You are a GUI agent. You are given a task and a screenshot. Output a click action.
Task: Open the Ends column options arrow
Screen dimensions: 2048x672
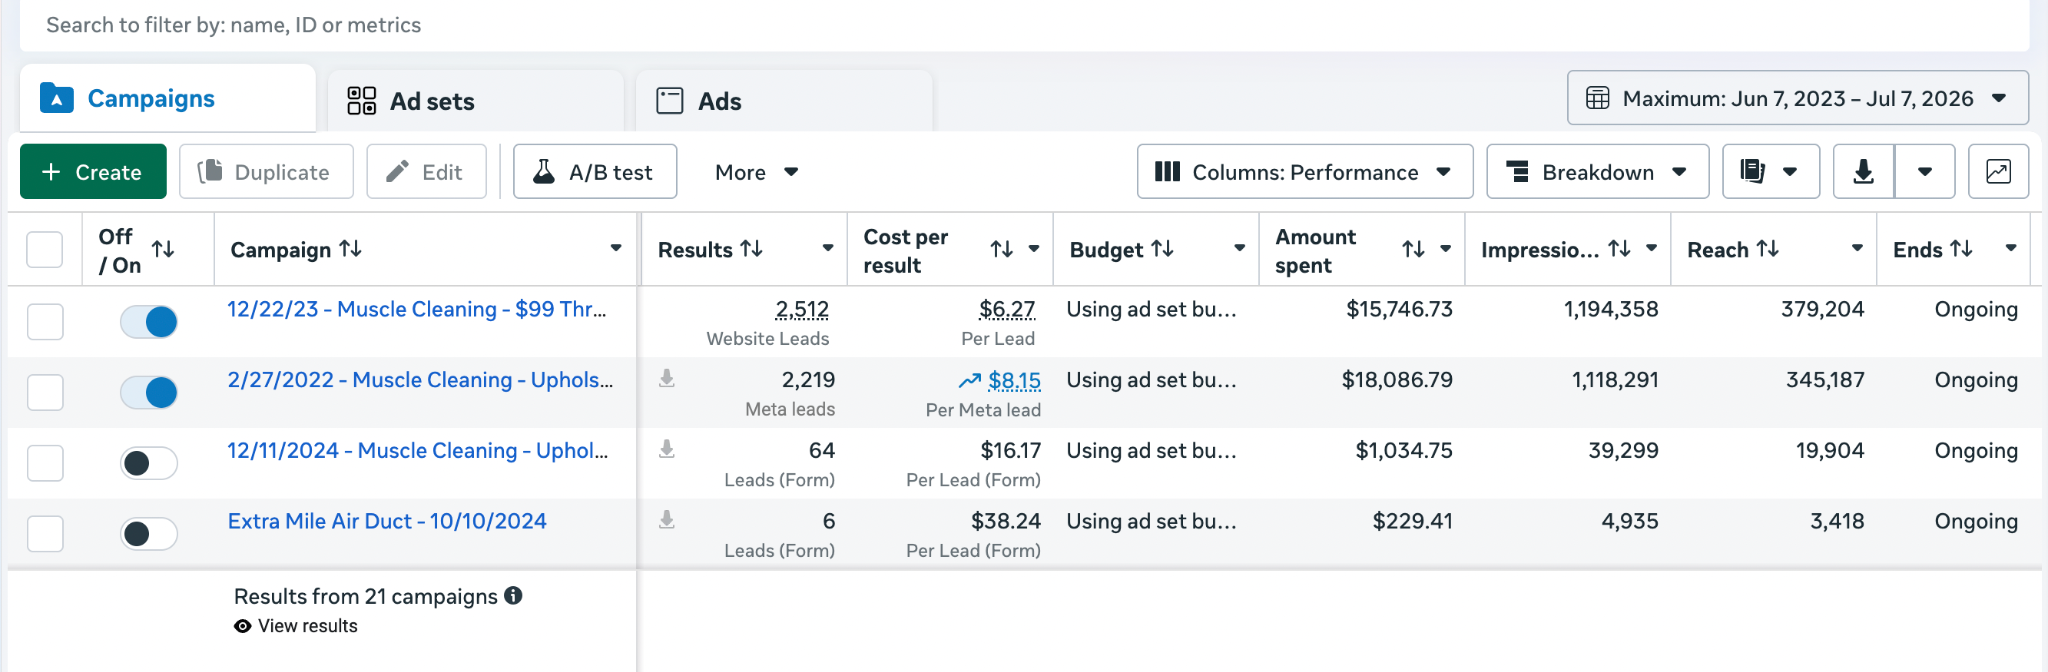point(2011,248)
